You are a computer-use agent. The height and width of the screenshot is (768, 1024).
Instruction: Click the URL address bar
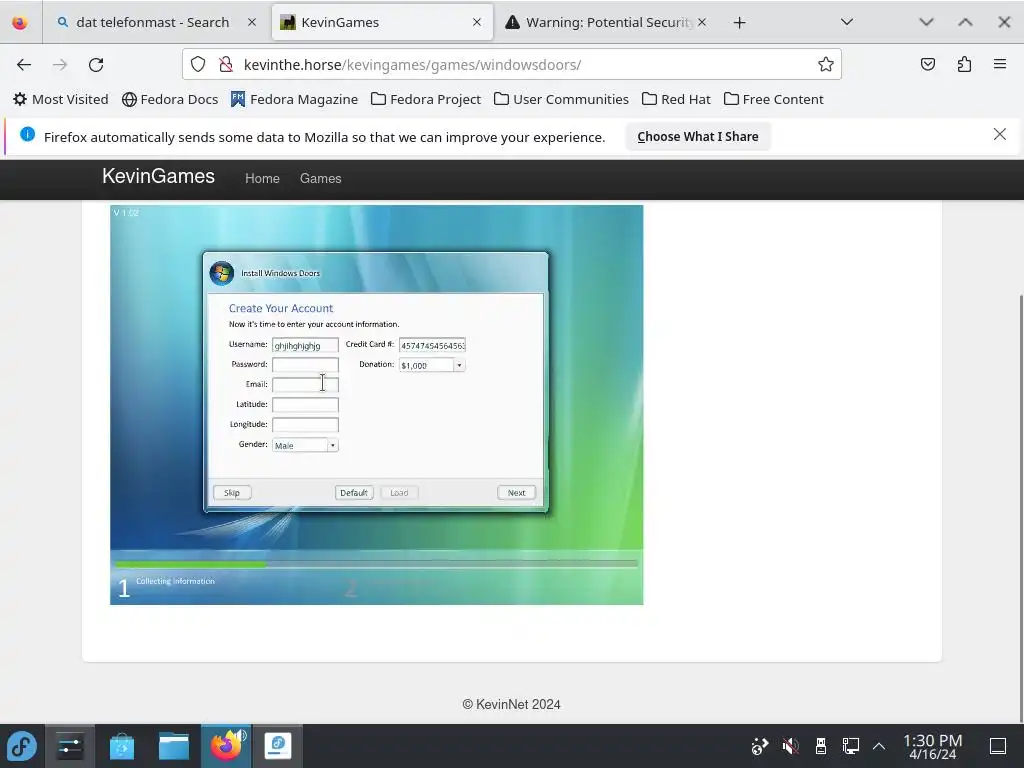point(511,64)
